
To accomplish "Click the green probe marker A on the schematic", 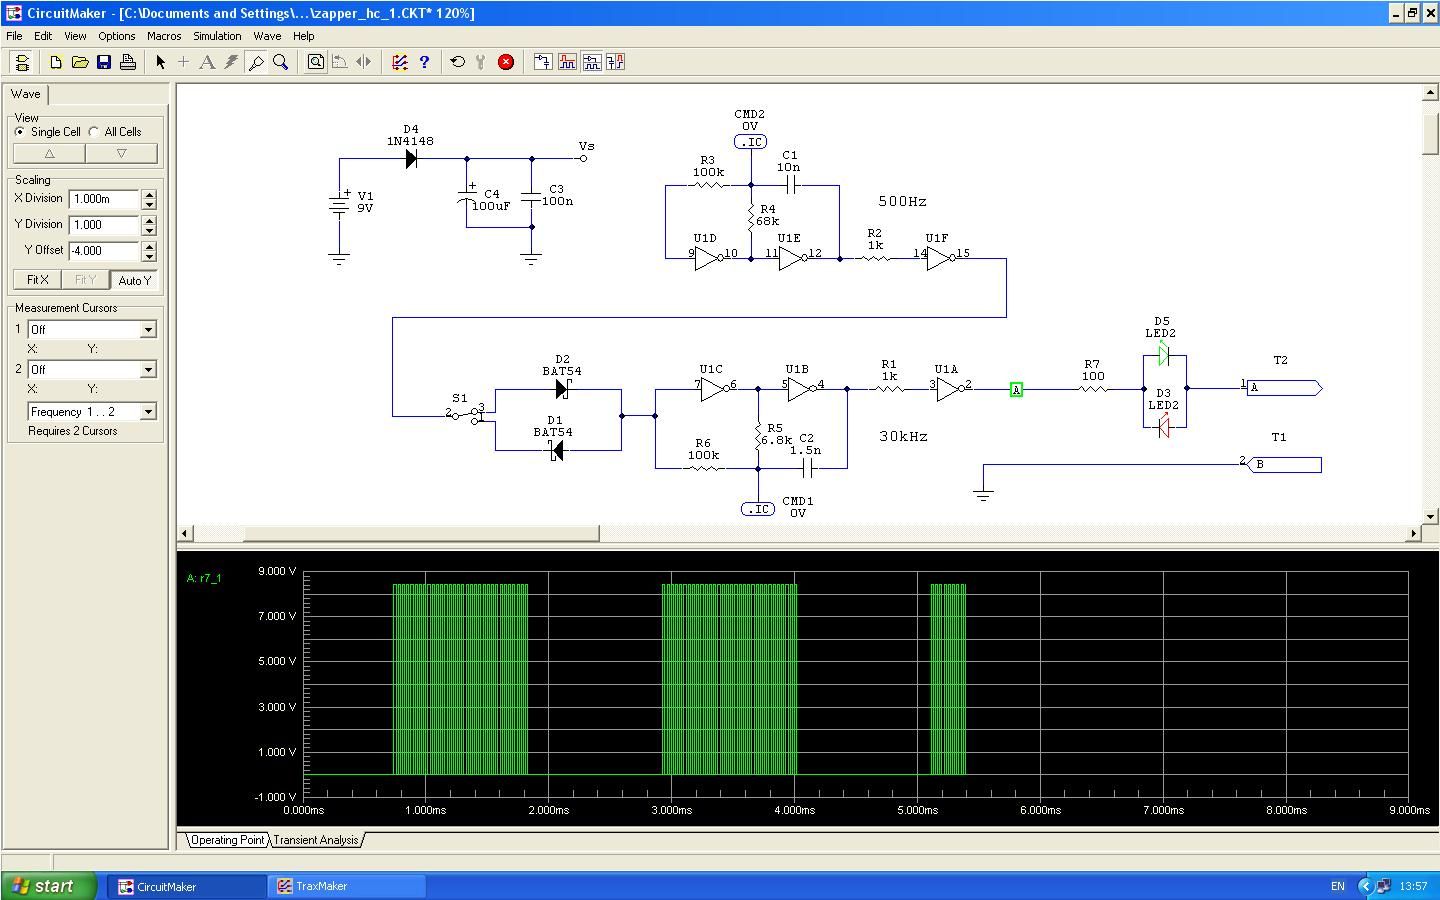I will (x=1016, y=390).
